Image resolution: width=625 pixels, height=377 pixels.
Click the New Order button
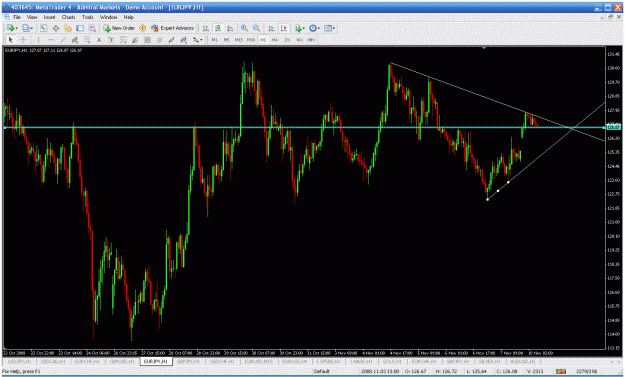click(x=119, y=28)
